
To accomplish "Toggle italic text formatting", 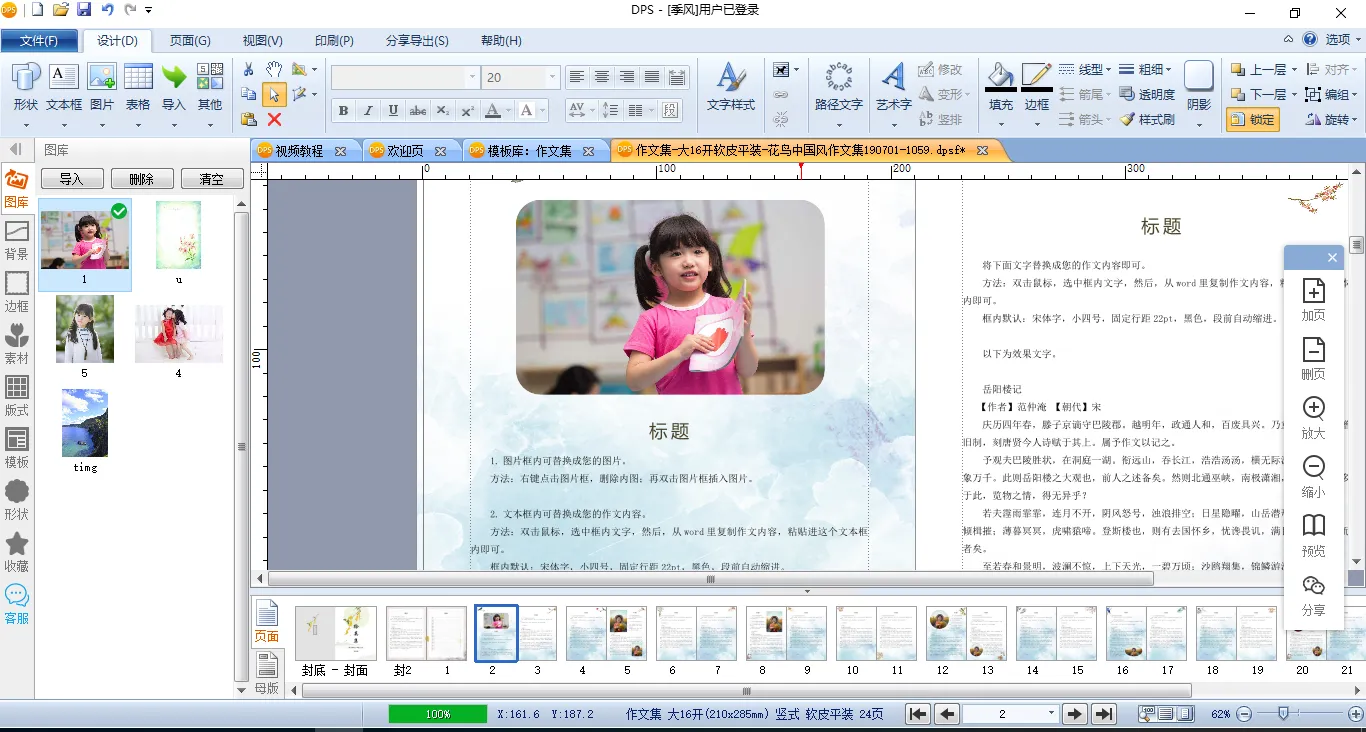I will 368,111.
